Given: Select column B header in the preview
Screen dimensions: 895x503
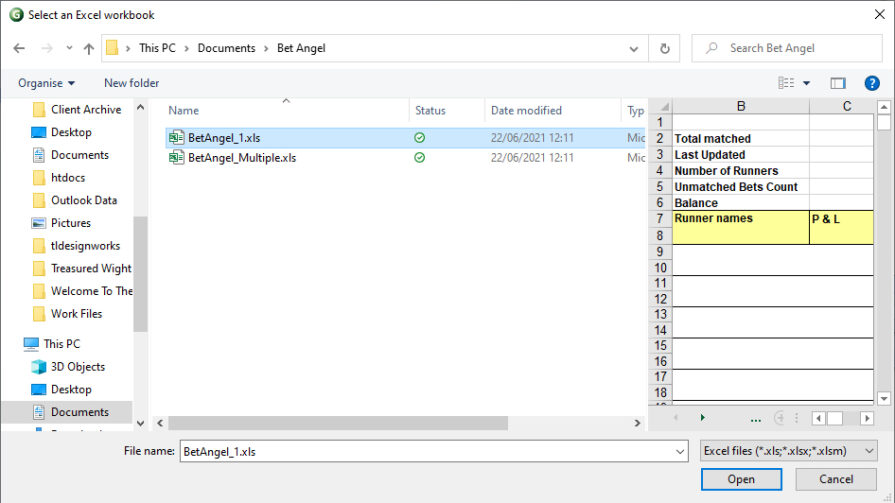Looking at the screenshot, I should coord(741,106).
